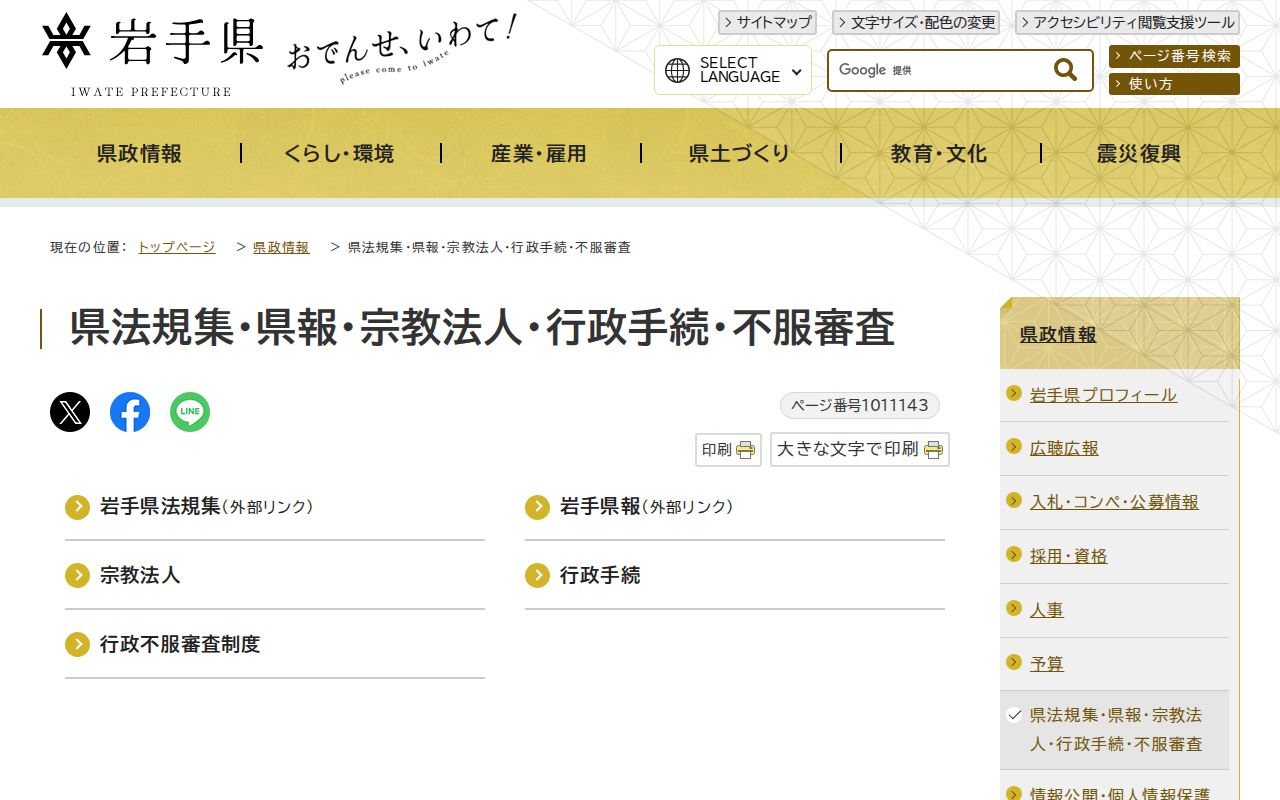
Task: Open 岩手県報 external link
Action: point(647,507)
